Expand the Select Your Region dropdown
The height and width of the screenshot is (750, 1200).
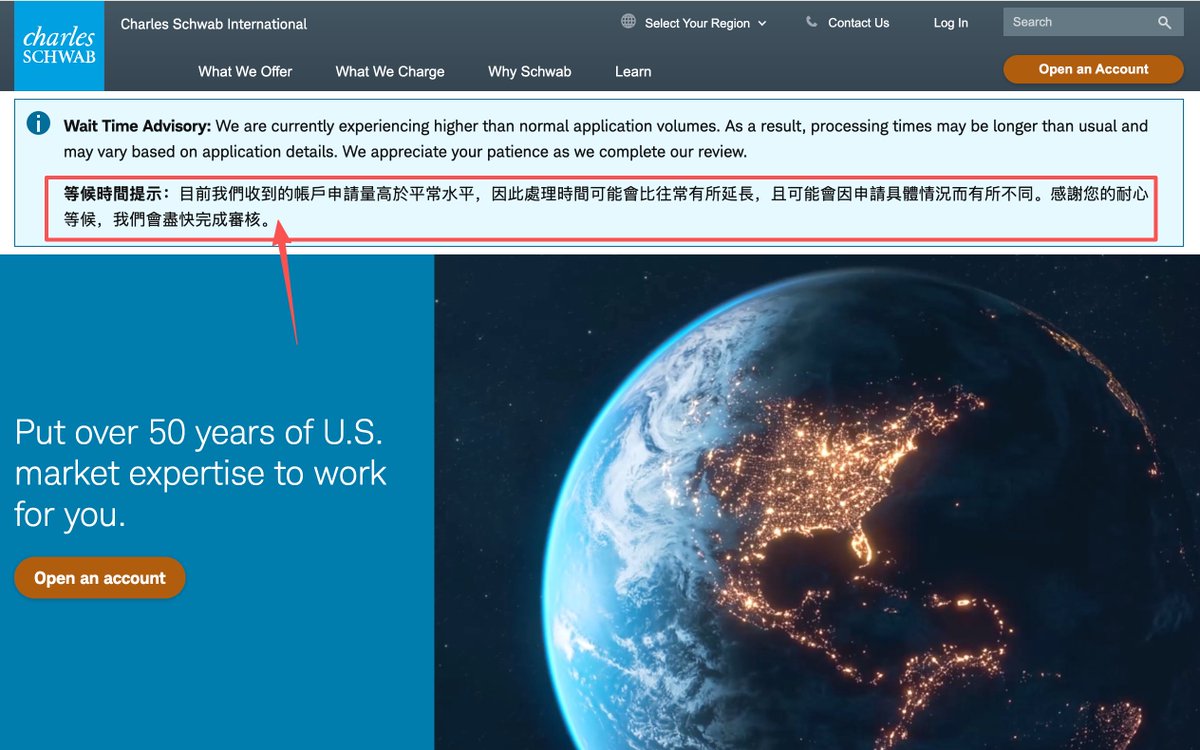(x=705, y=23)
